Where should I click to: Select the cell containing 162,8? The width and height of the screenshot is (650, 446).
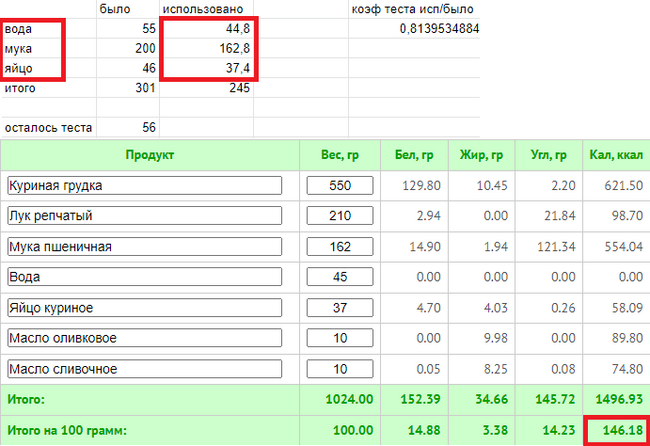click(x=207, y=48)
